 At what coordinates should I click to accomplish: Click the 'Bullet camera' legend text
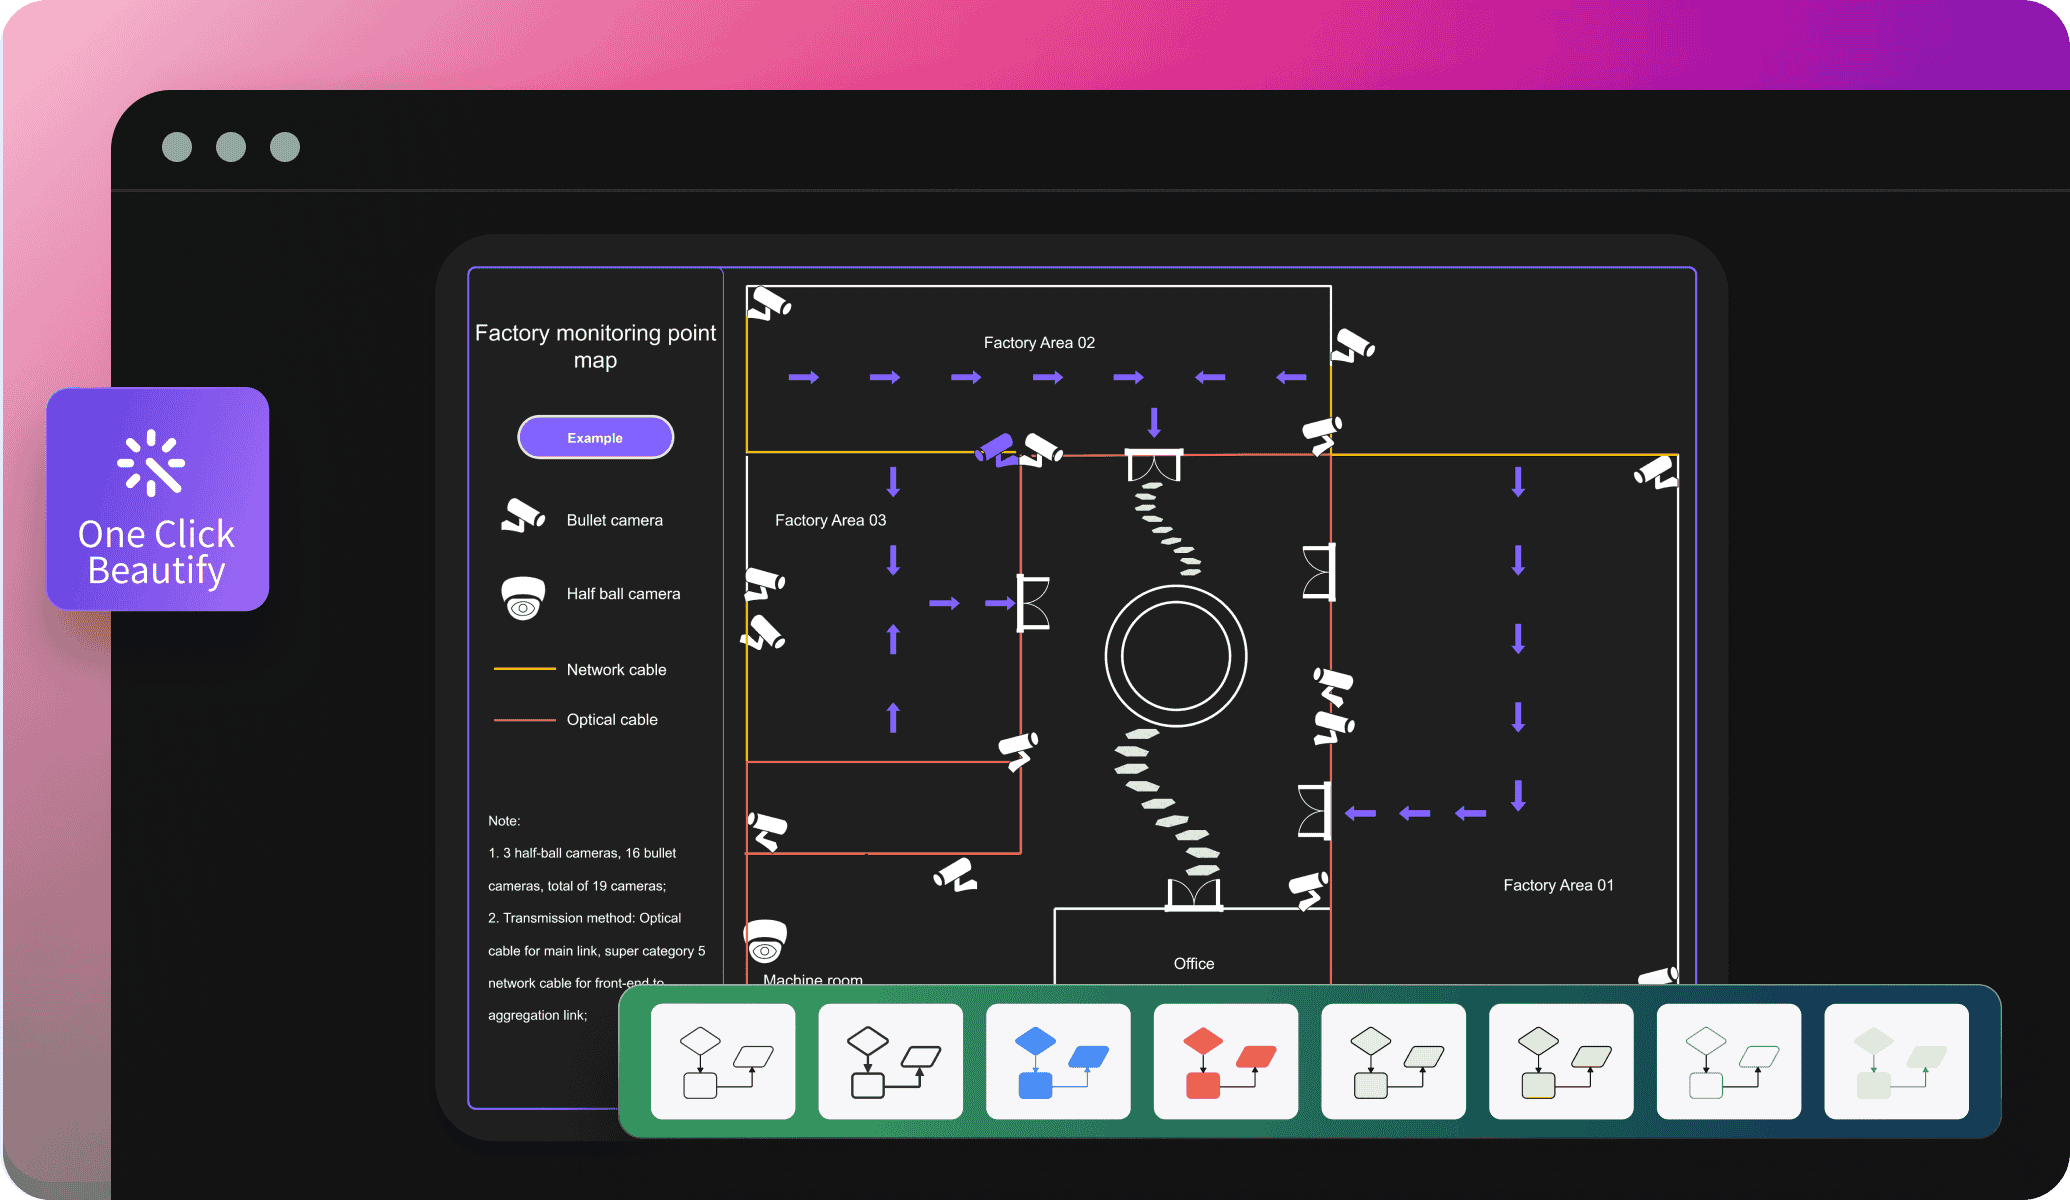pyautogui.click(x=615, y=520)
